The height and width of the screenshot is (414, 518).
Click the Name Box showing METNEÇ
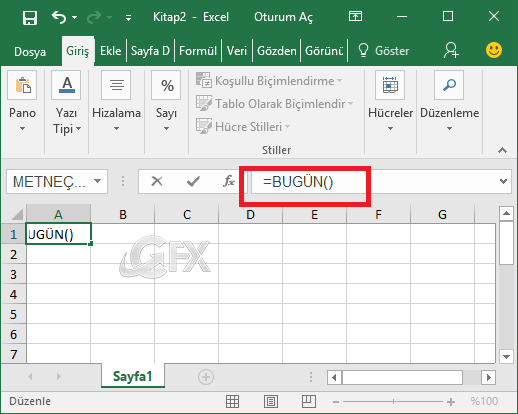click(x=49, y=182)
